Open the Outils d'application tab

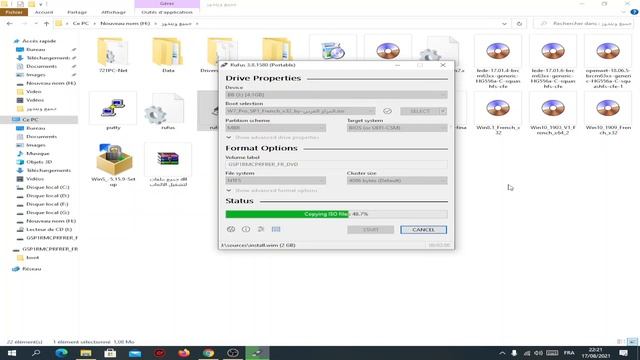click(167, 12)
